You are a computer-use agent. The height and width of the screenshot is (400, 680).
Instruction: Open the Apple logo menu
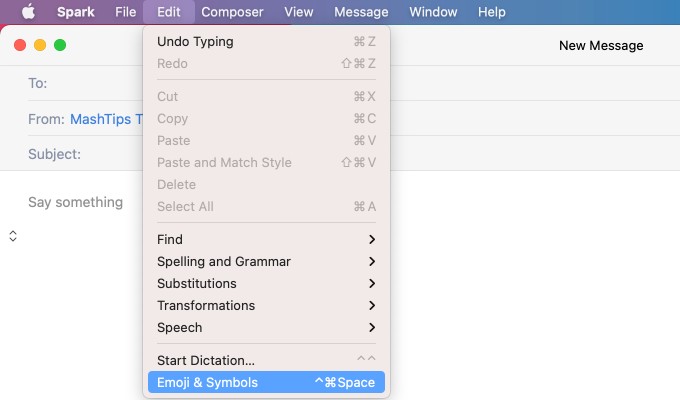(28, 12)
